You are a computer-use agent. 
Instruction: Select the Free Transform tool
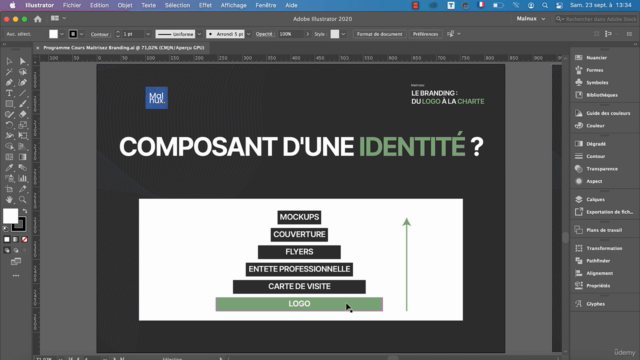pyautogui.click(x=23, y=136)
